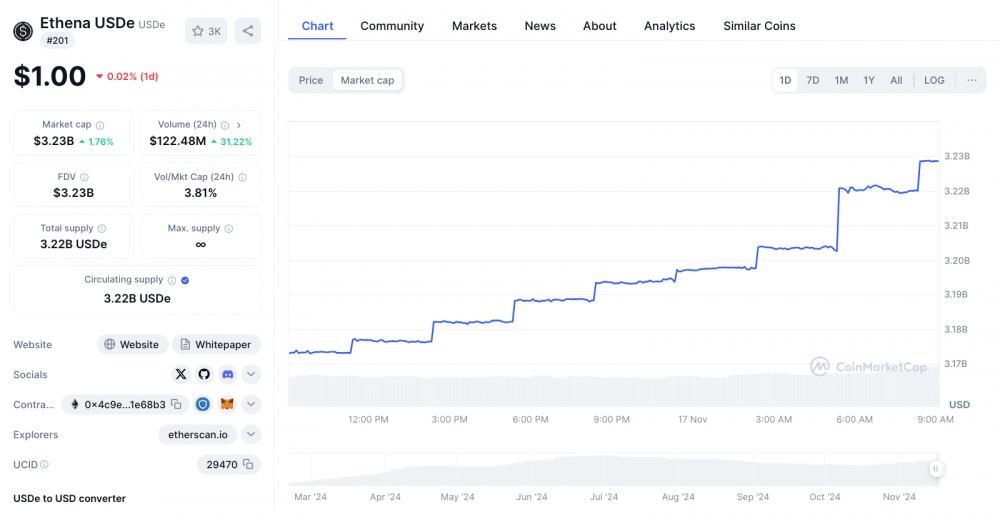Open etherscan.io explorer link
This screenshot has height=517, width=1000.
[198, 435]
